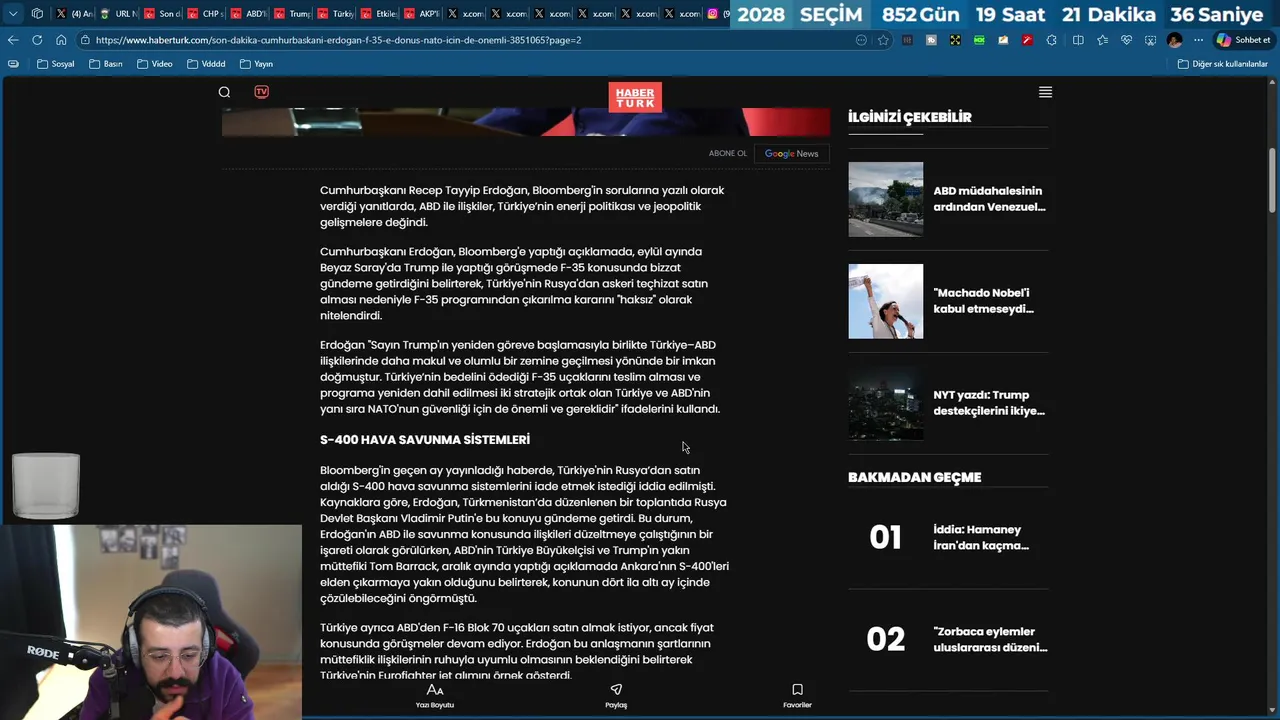Bookmark this page with the star icon

[x=883, y=40]
